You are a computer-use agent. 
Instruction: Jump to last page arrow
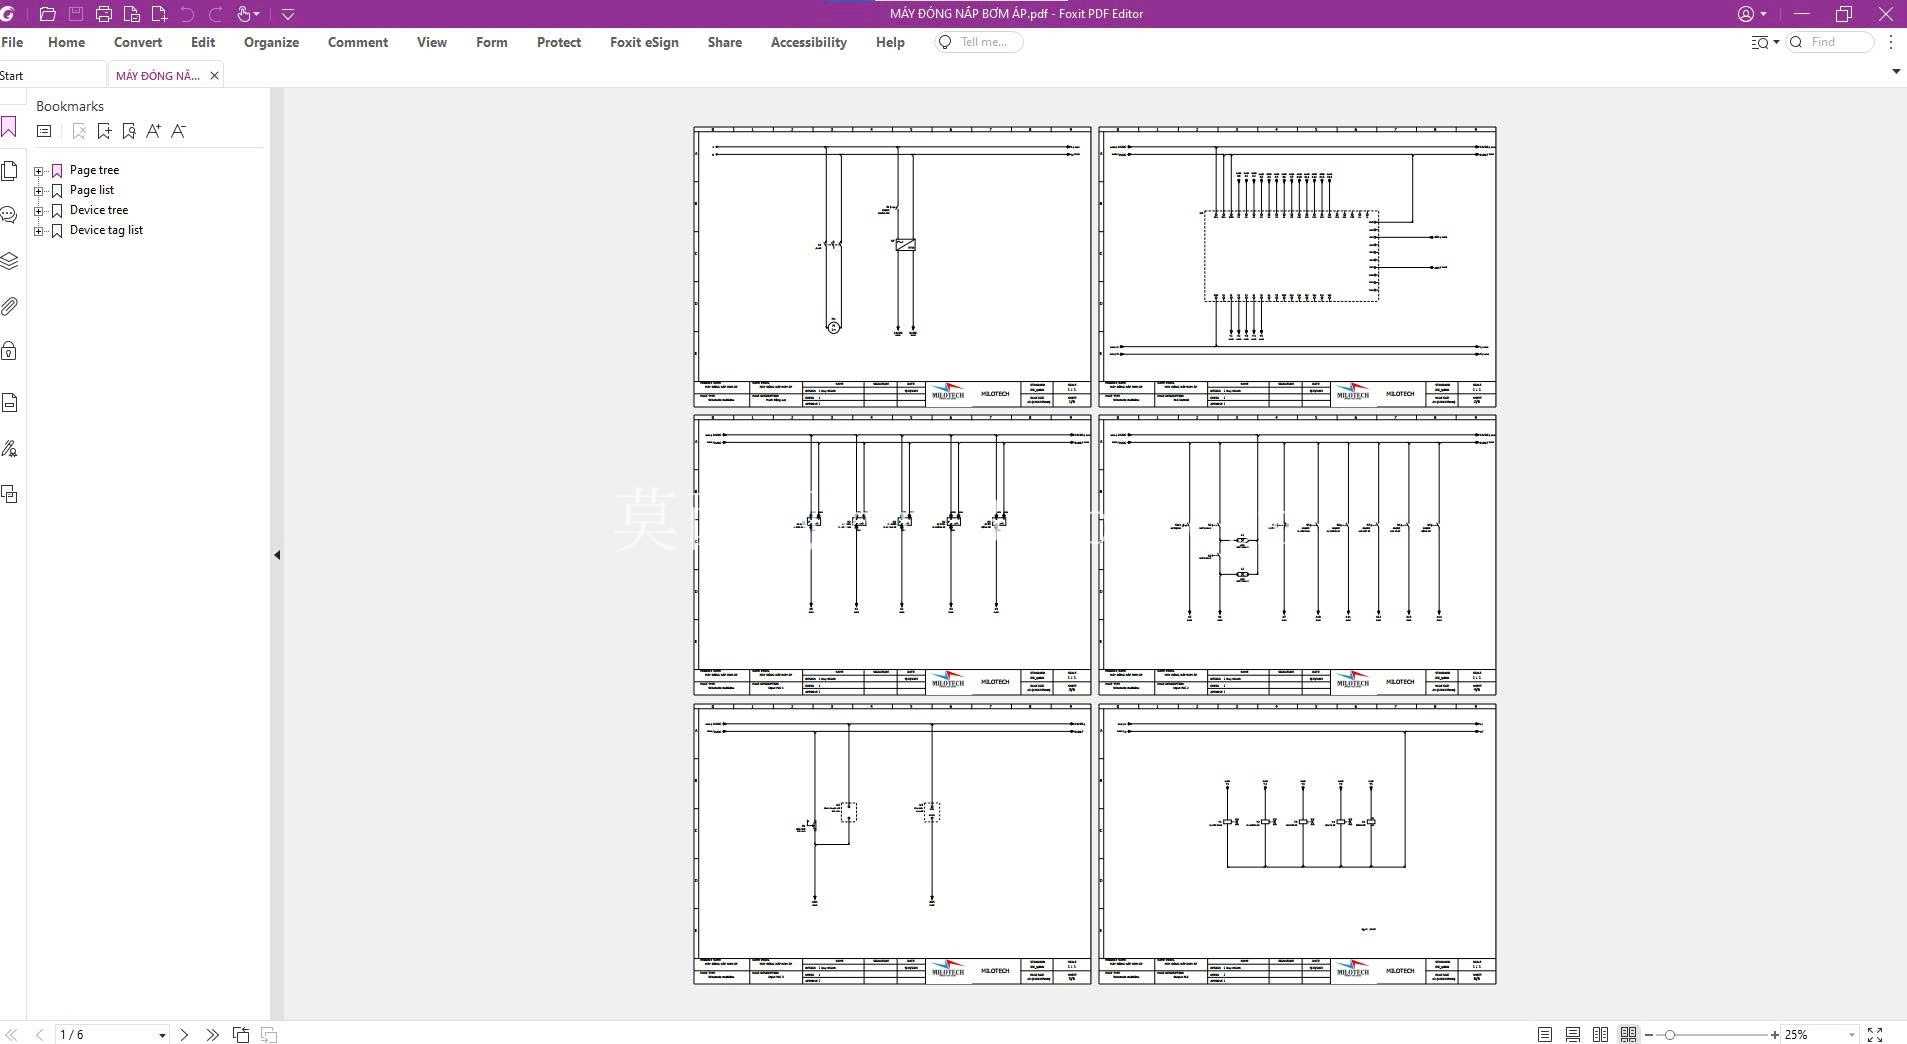tap(212, 1035)
